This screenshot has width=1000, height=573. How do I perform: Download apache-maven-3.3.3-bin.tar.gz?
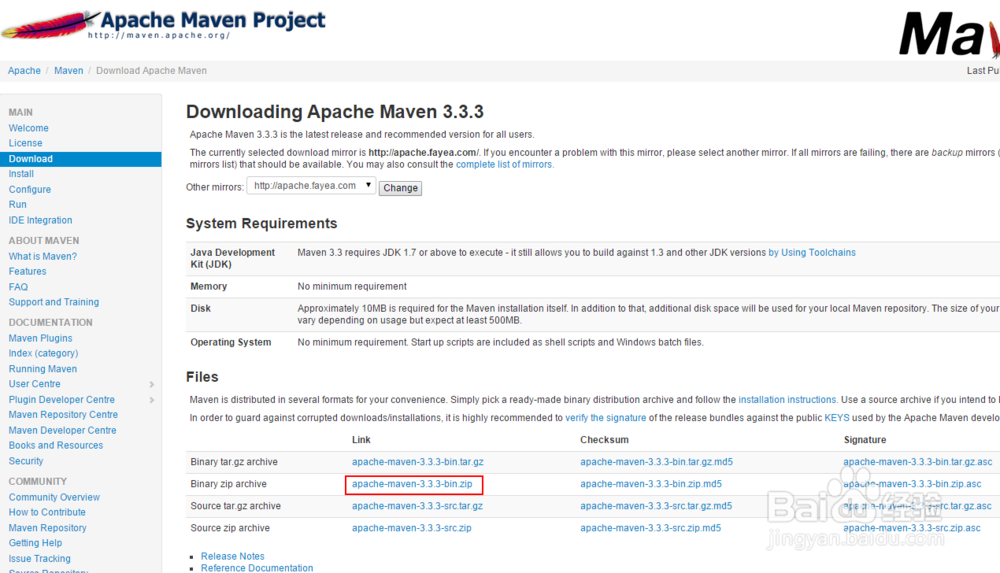click(x=418, y=462)
